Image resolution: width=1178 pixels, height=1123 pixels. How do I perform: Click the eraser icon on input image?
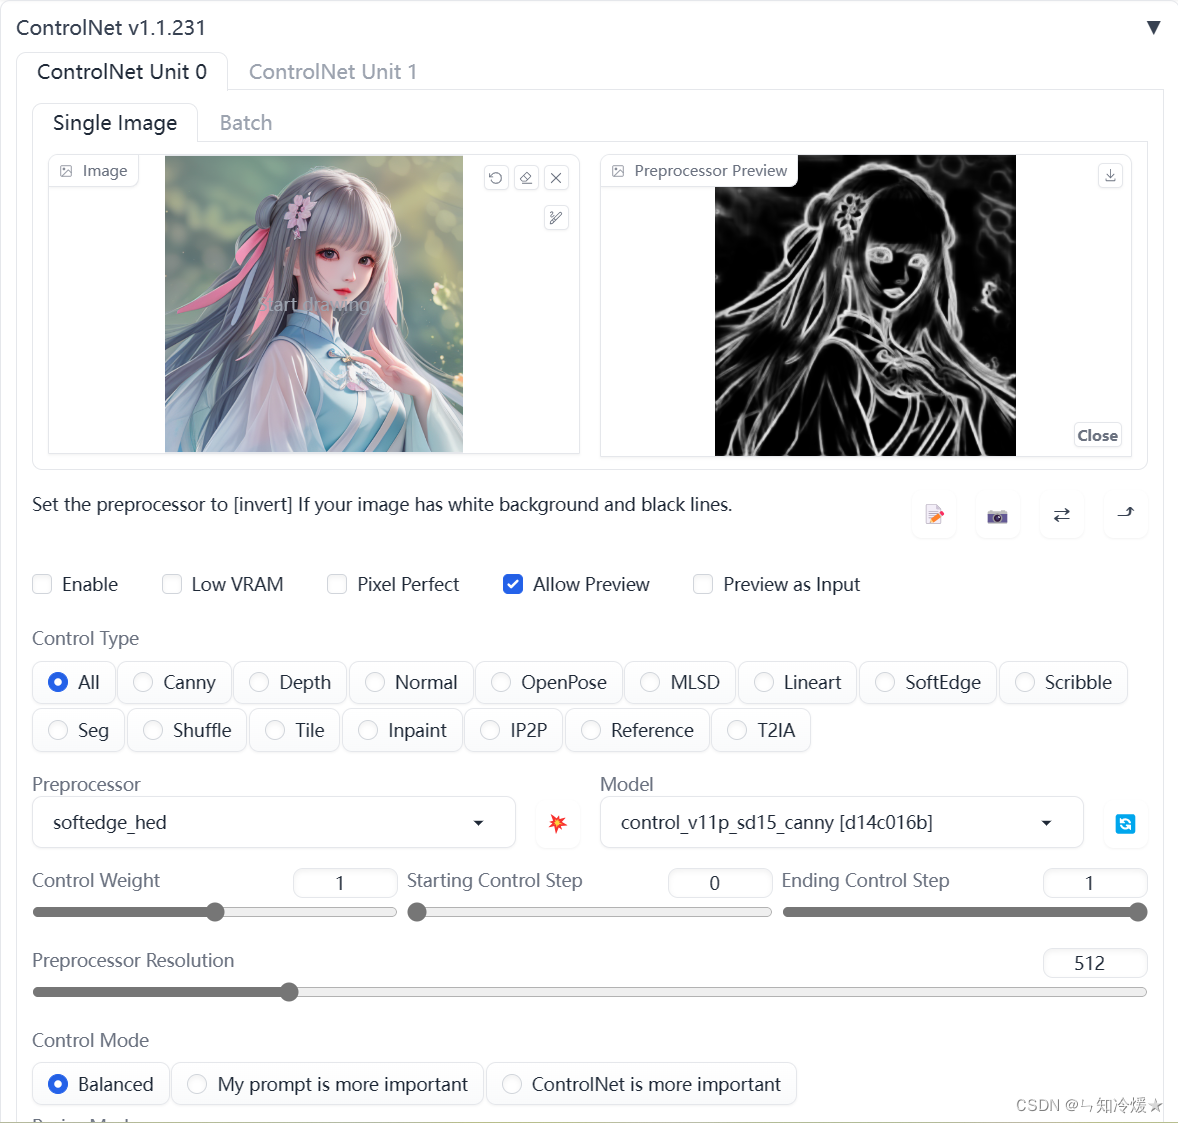(x=526, y=178)
